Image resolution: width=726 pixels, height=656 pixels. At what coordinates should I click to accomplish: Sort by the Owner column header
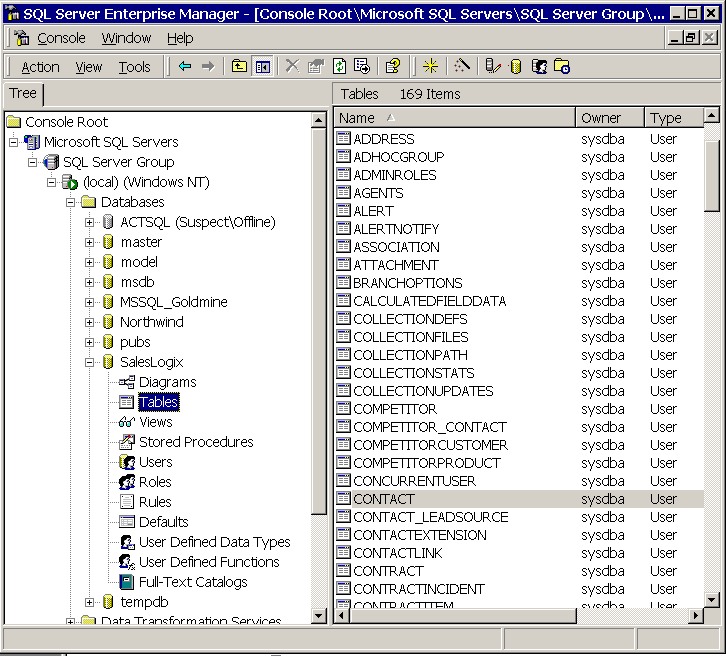(610, 118)
